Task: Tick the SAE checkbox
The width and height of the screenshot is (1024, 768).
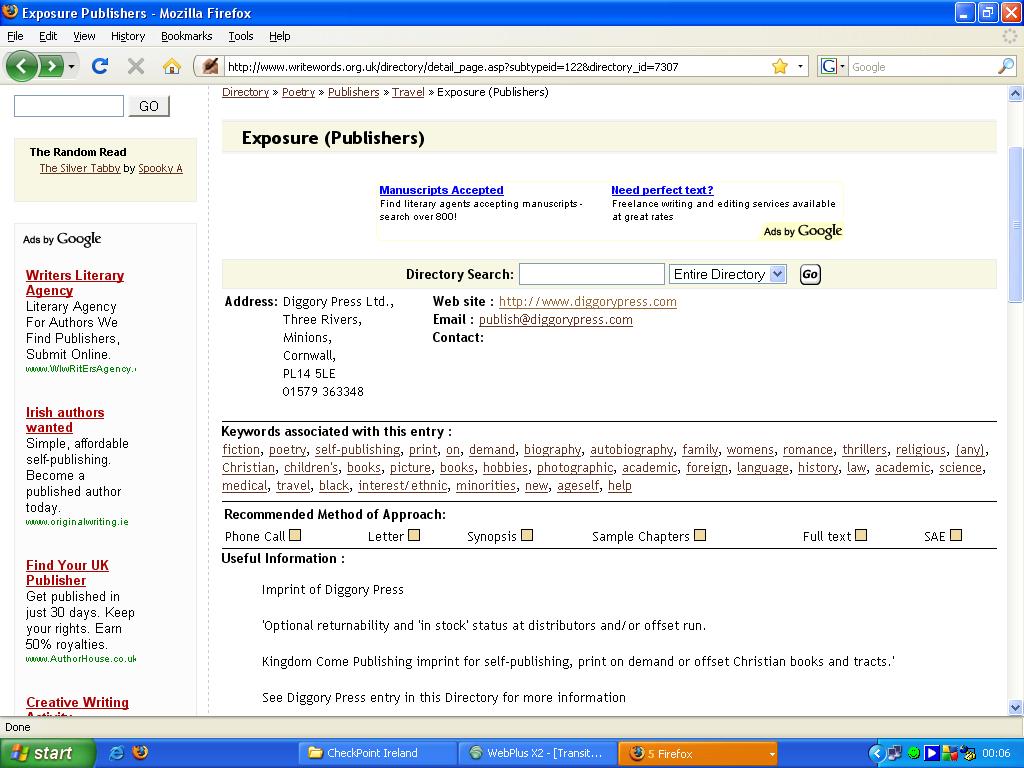Action: pyautogui.click(x=956, y=536)
